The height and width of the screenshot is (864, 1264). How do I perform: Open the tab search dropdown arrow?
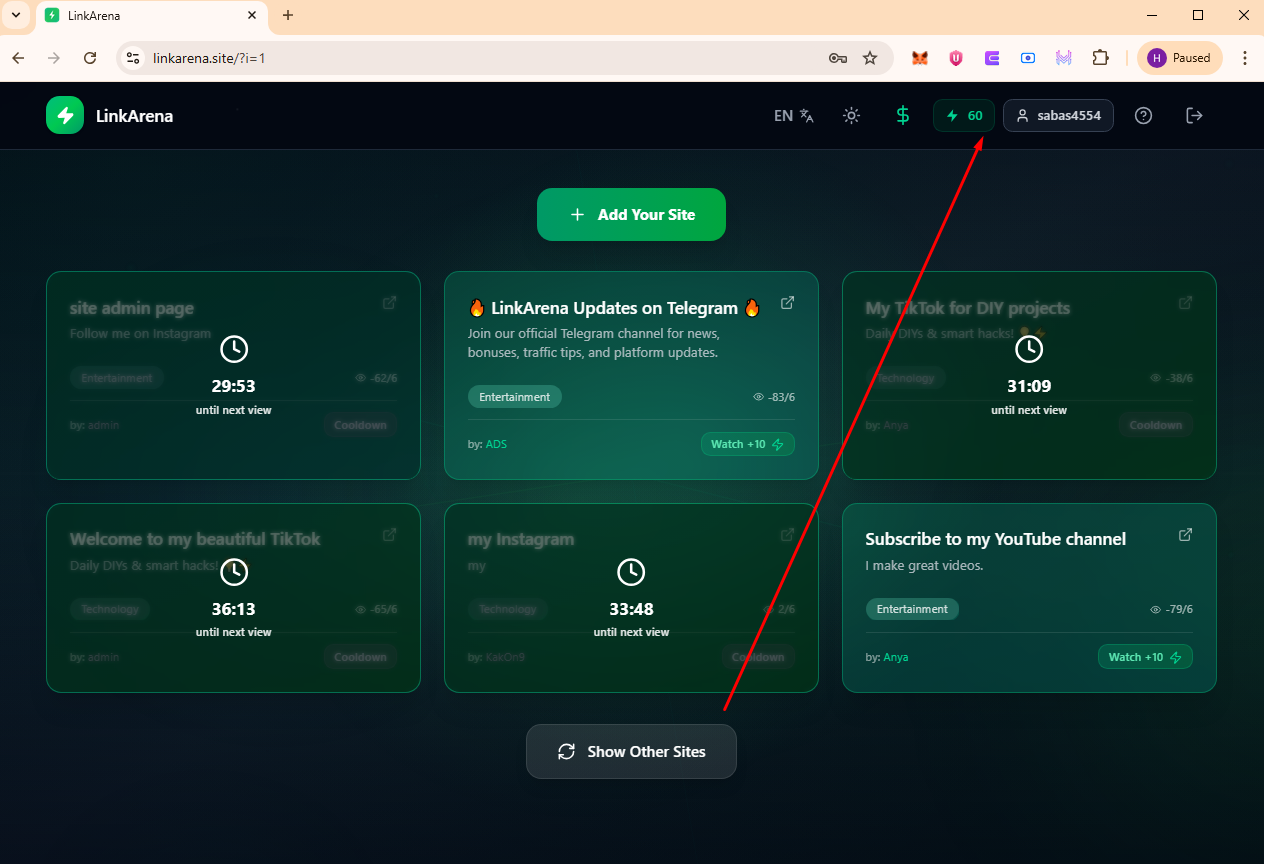tap(16, 15)
